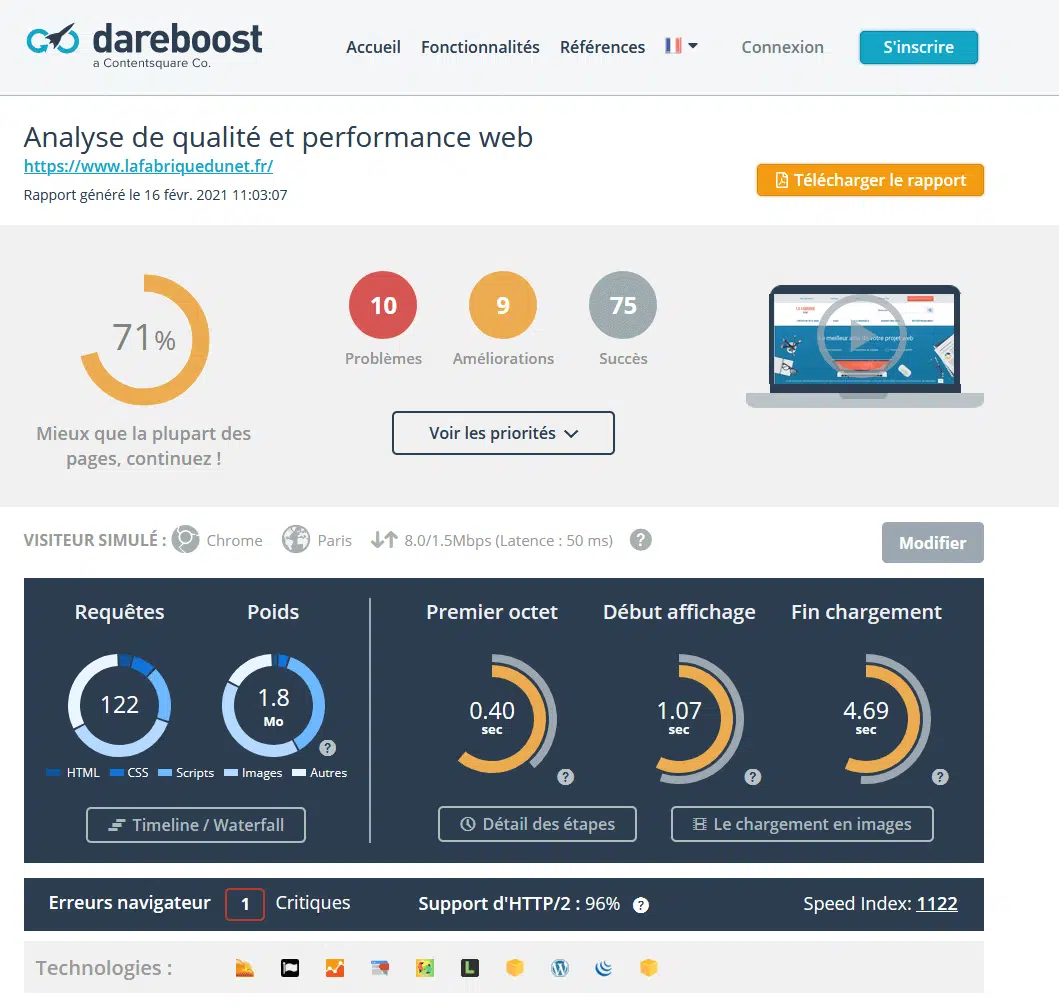Expand Voir les priorités
The height and width of the screenshot is (1006, 1059).
click(x=503, y=433)
